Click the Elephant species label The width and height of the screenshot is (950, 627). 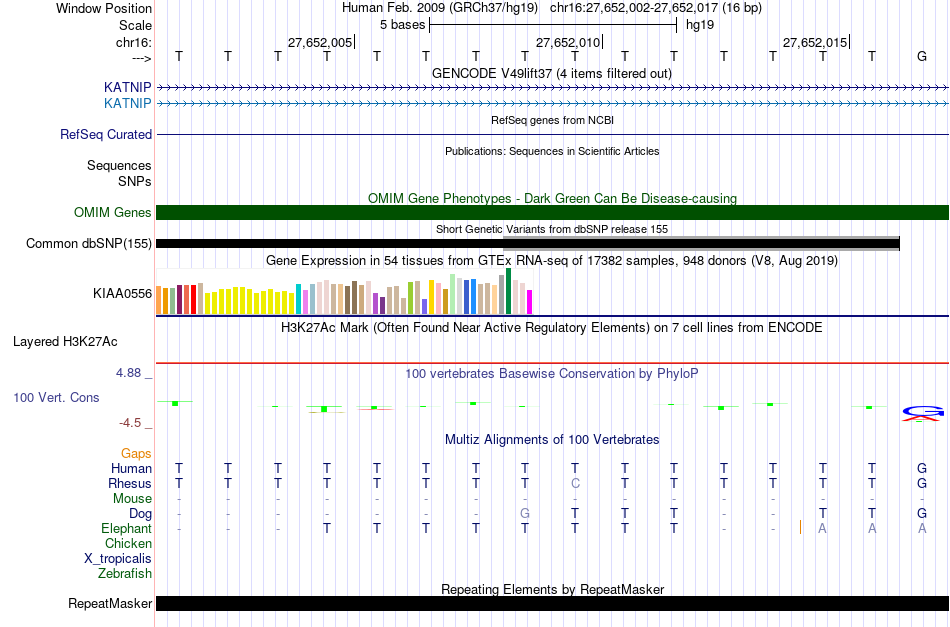pos(126,529)
